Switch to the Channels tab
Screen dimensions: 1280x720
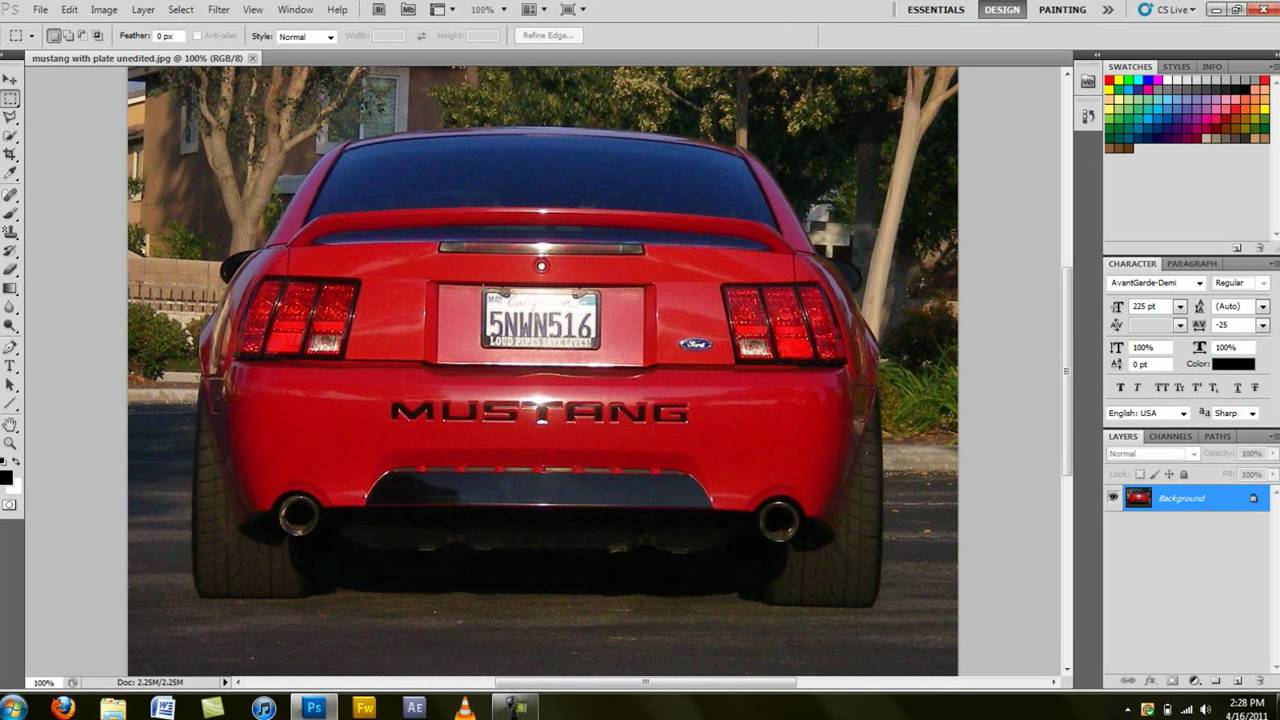coord(1170,436)
